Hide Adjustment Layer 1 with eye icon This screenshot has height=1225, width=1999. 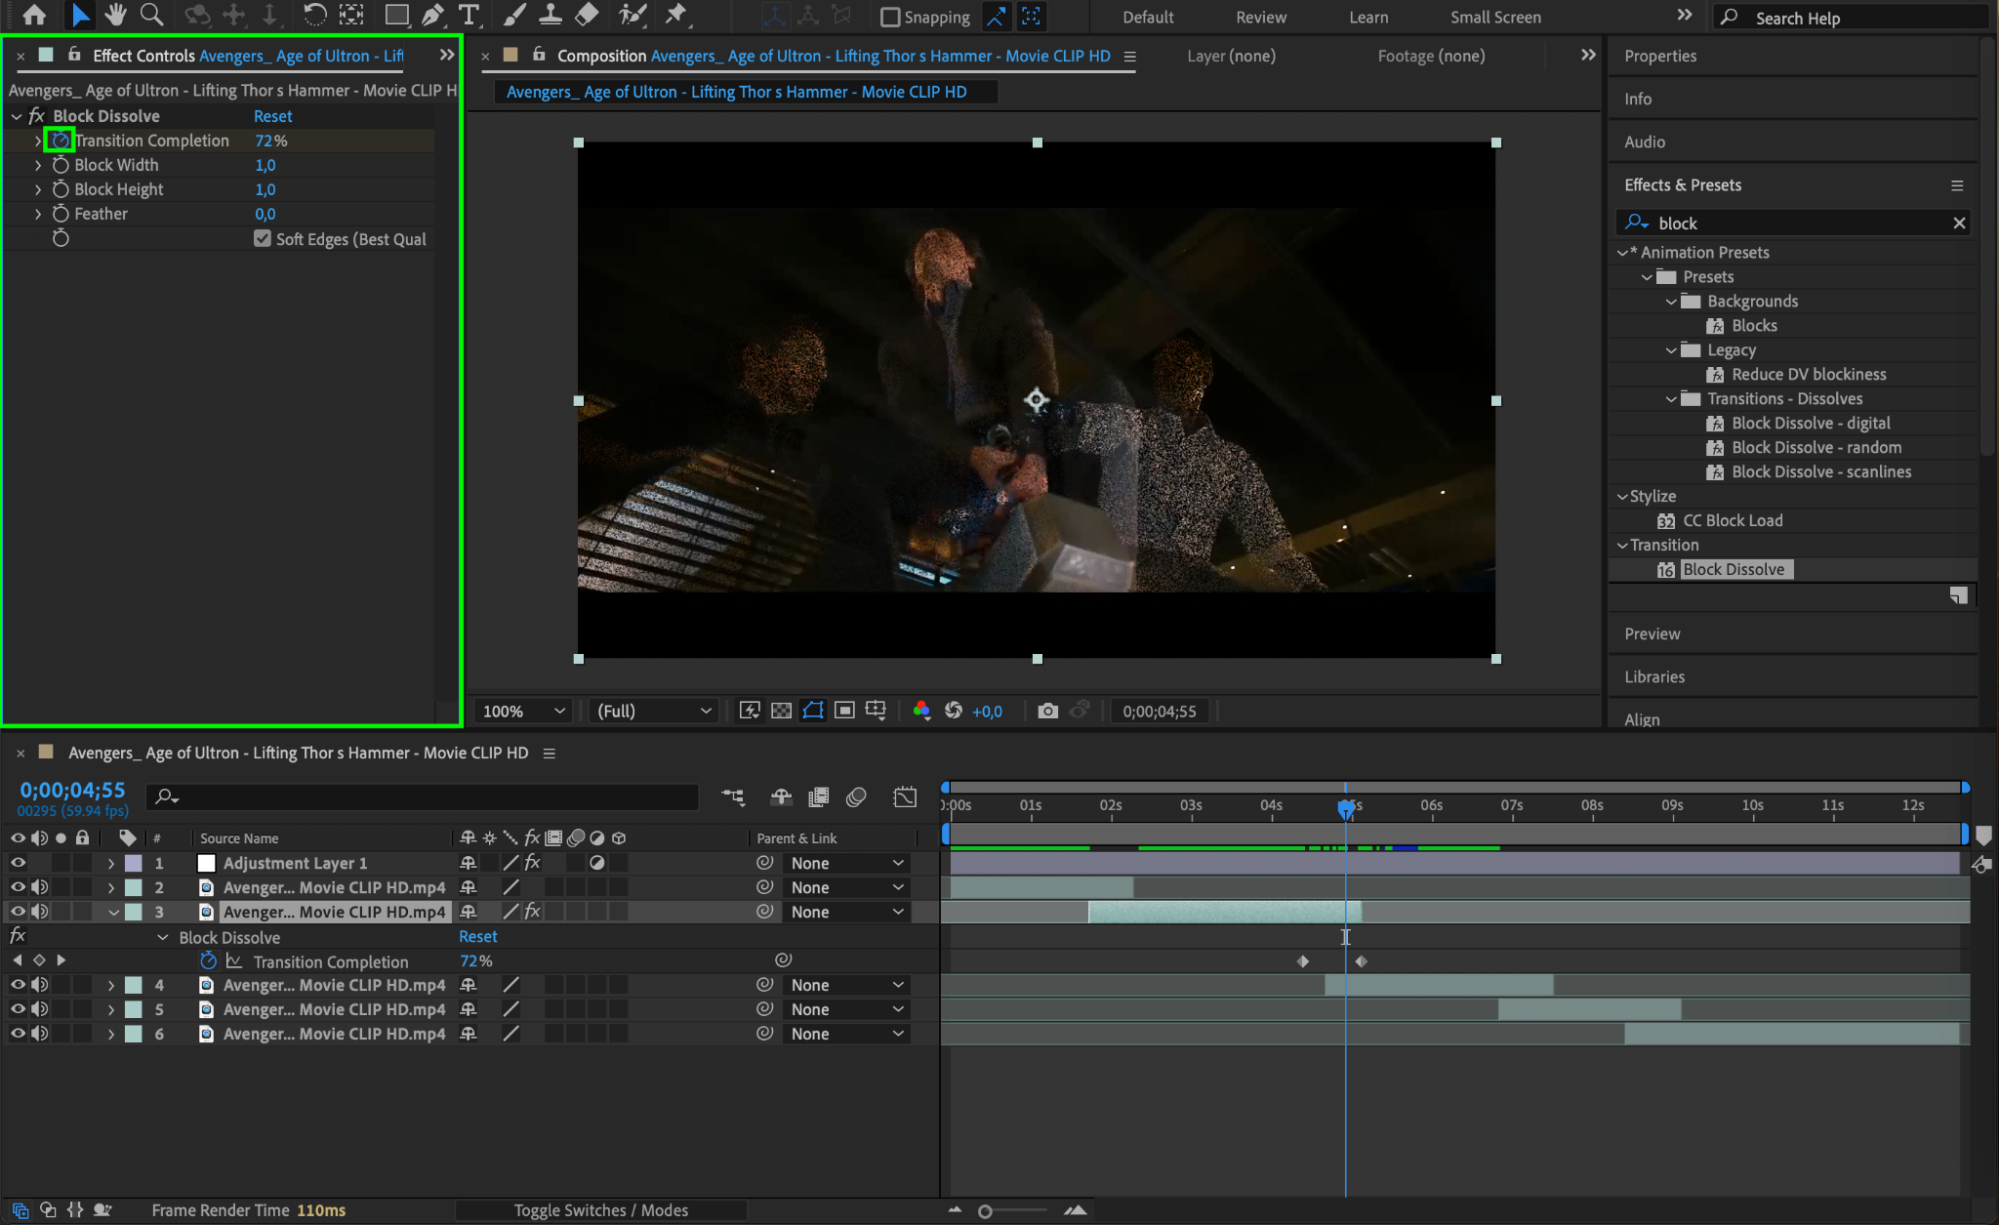coord(18,863)
